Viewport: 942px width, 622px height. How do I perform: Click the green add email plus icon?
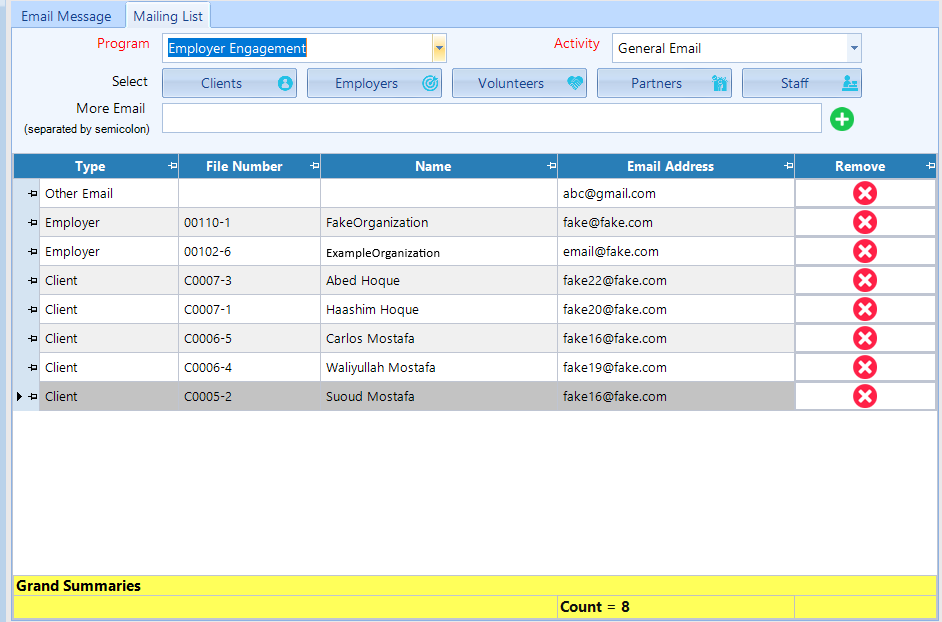[842, 119]
